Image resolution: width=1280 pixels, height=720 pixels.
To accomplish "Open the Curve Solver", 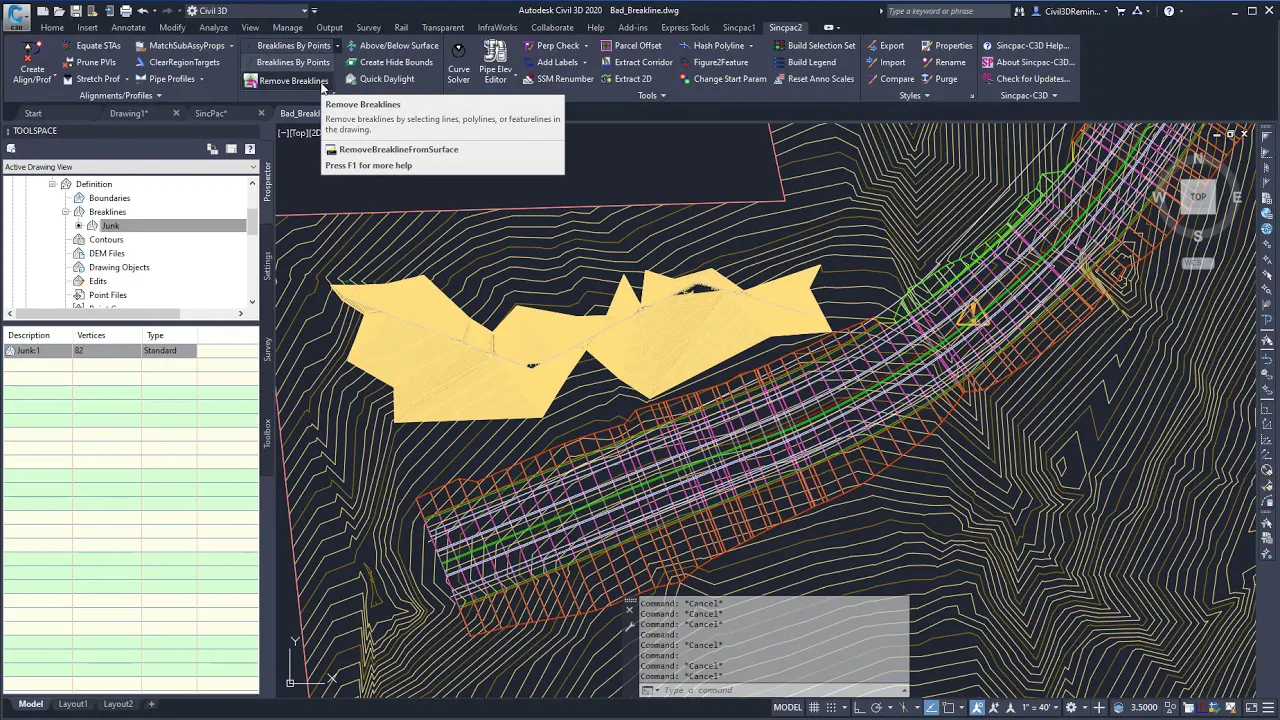I will point(458,63).
